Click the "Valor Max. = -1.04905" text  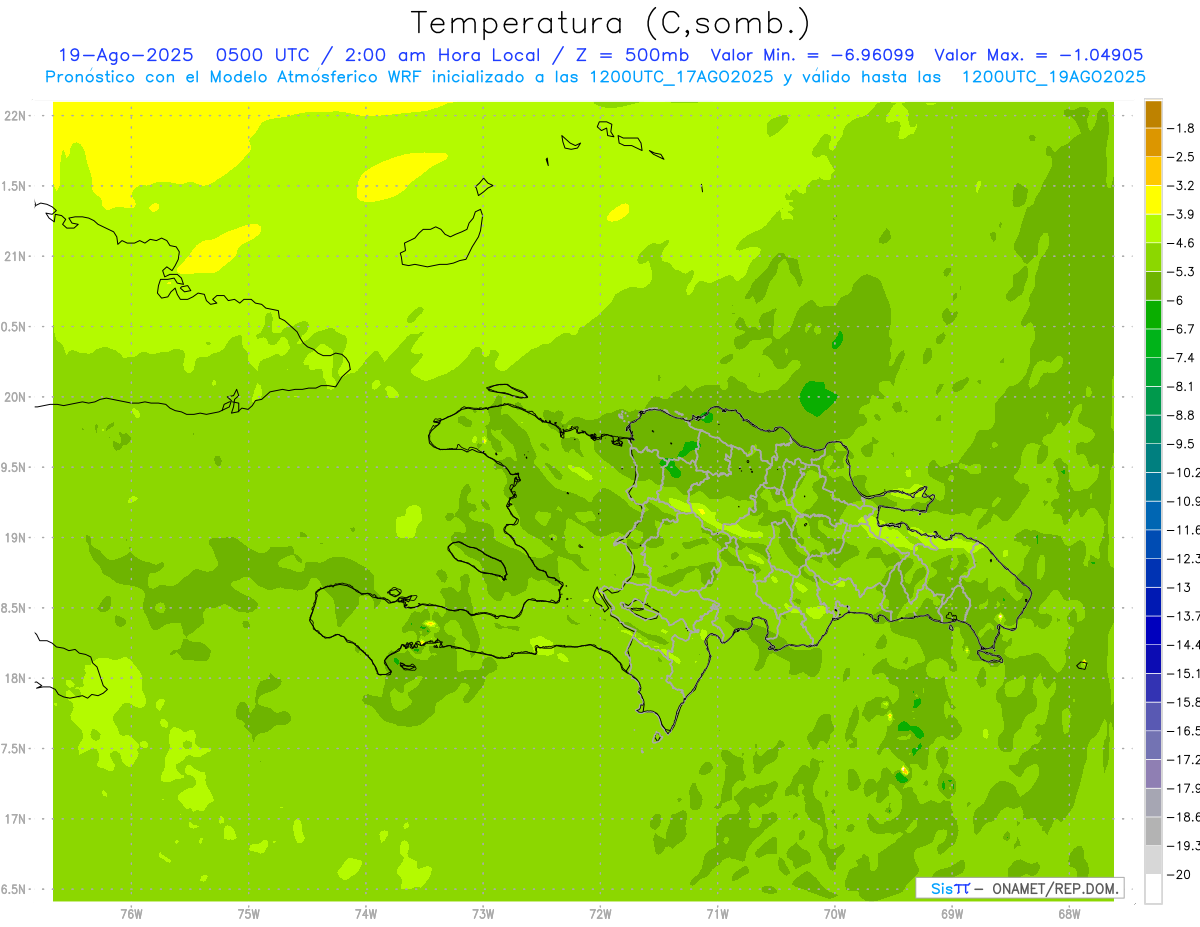click(1039, 55)
